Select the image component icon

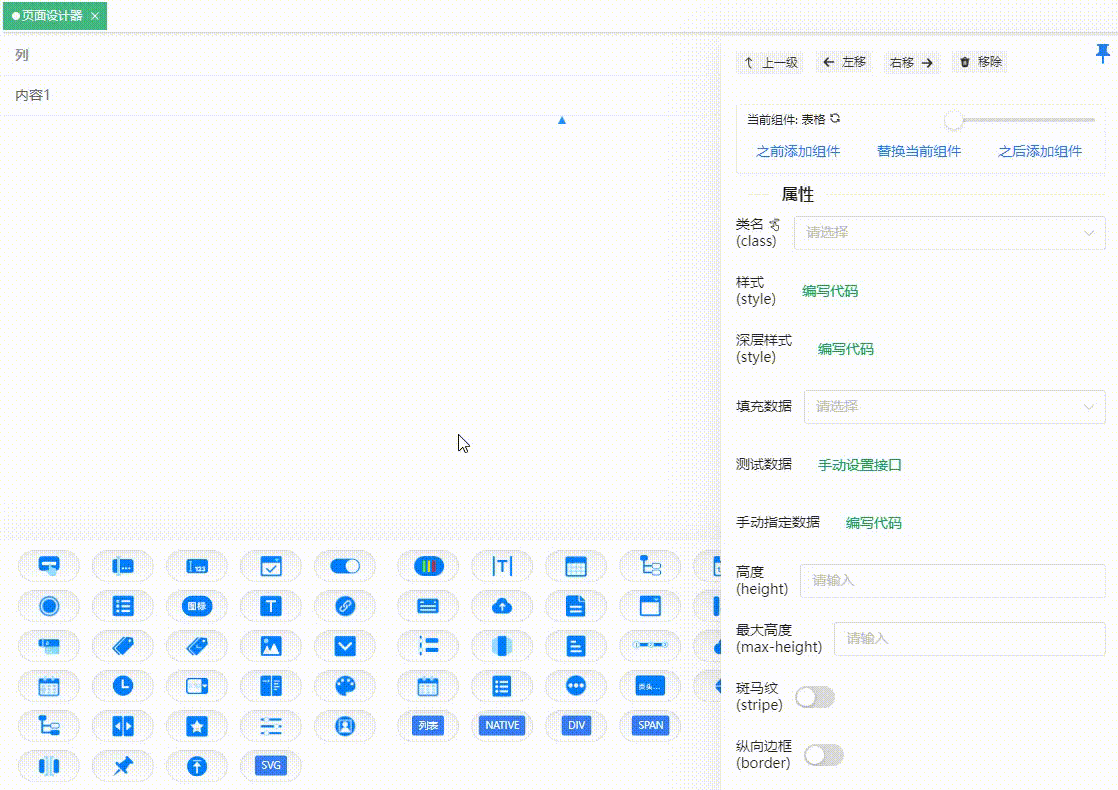click(x=271, y=646)
